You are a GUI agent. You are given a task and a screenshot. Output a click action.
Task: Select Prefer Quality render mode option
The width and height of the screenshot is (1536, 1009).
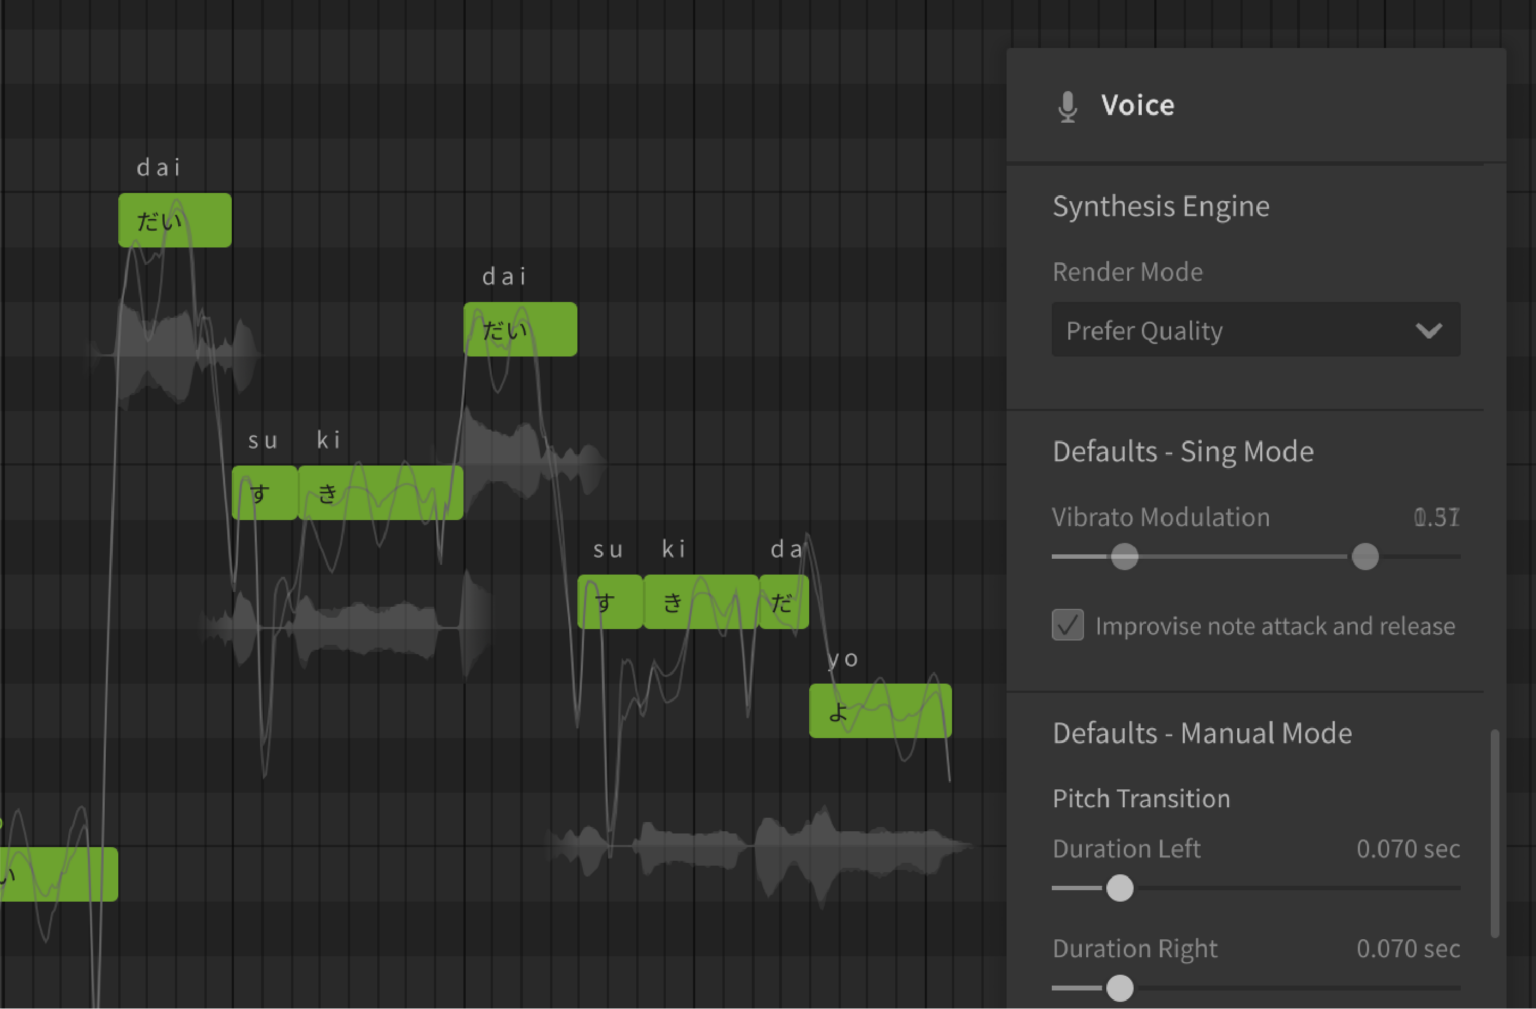click(1144, 330)
